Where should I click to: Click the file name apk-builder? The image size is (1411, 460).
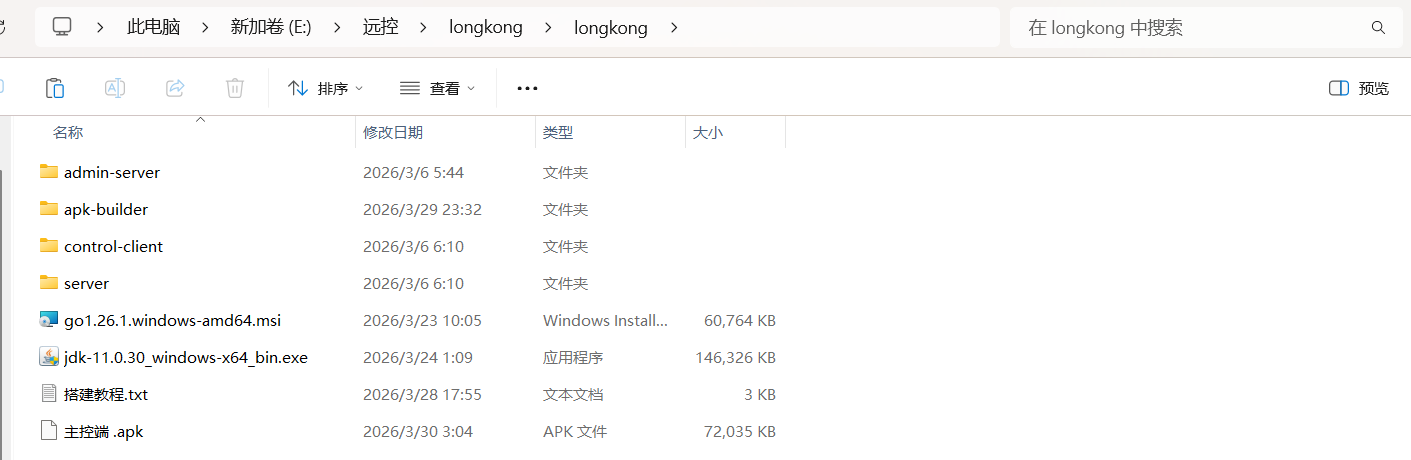(x=106, y=209)
